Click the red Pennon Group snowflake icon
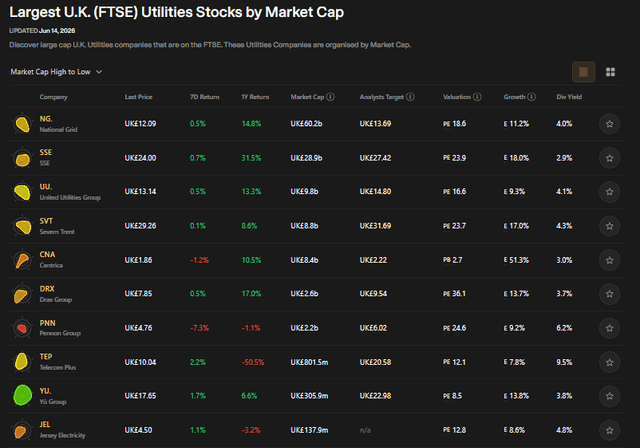 (22, 328)
